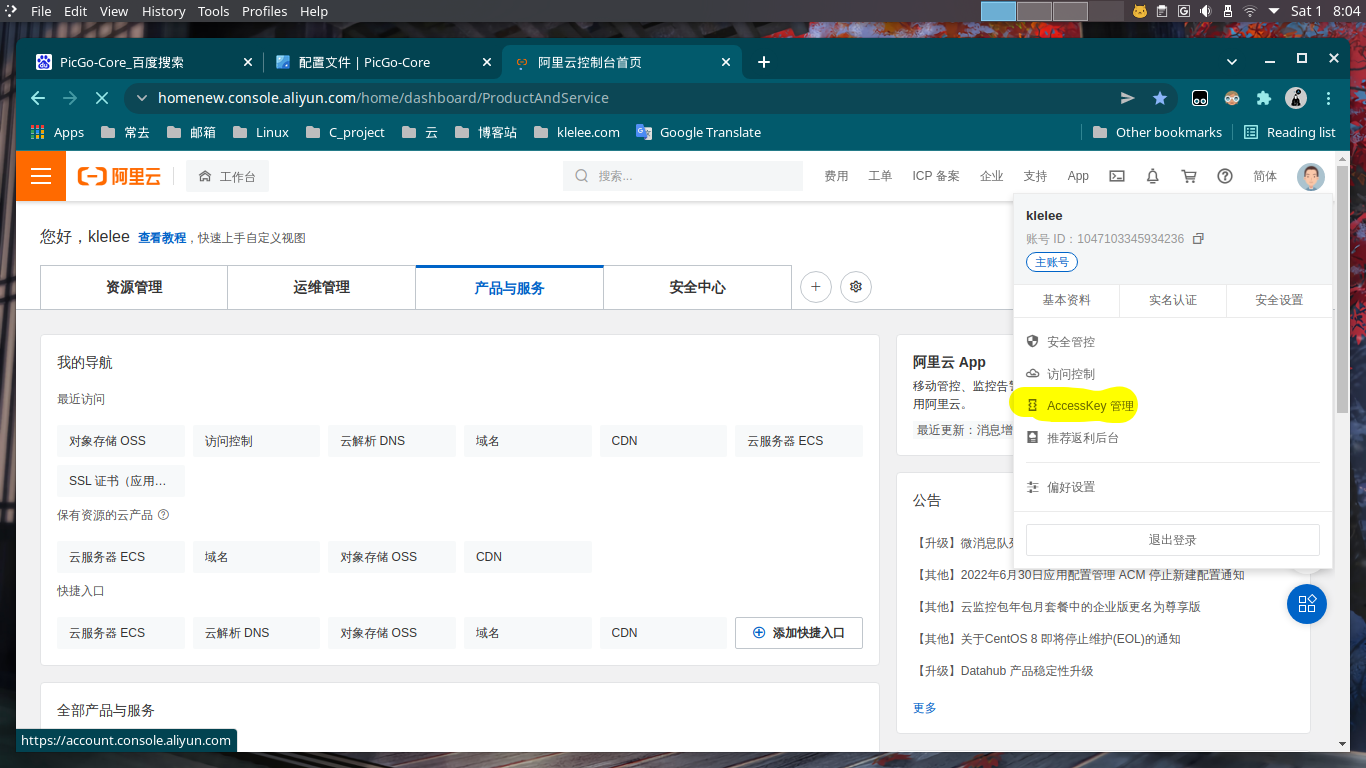Viewport: 1366px width, 768px height.
Task: Open the History menu
Action: tap(163, 11)
